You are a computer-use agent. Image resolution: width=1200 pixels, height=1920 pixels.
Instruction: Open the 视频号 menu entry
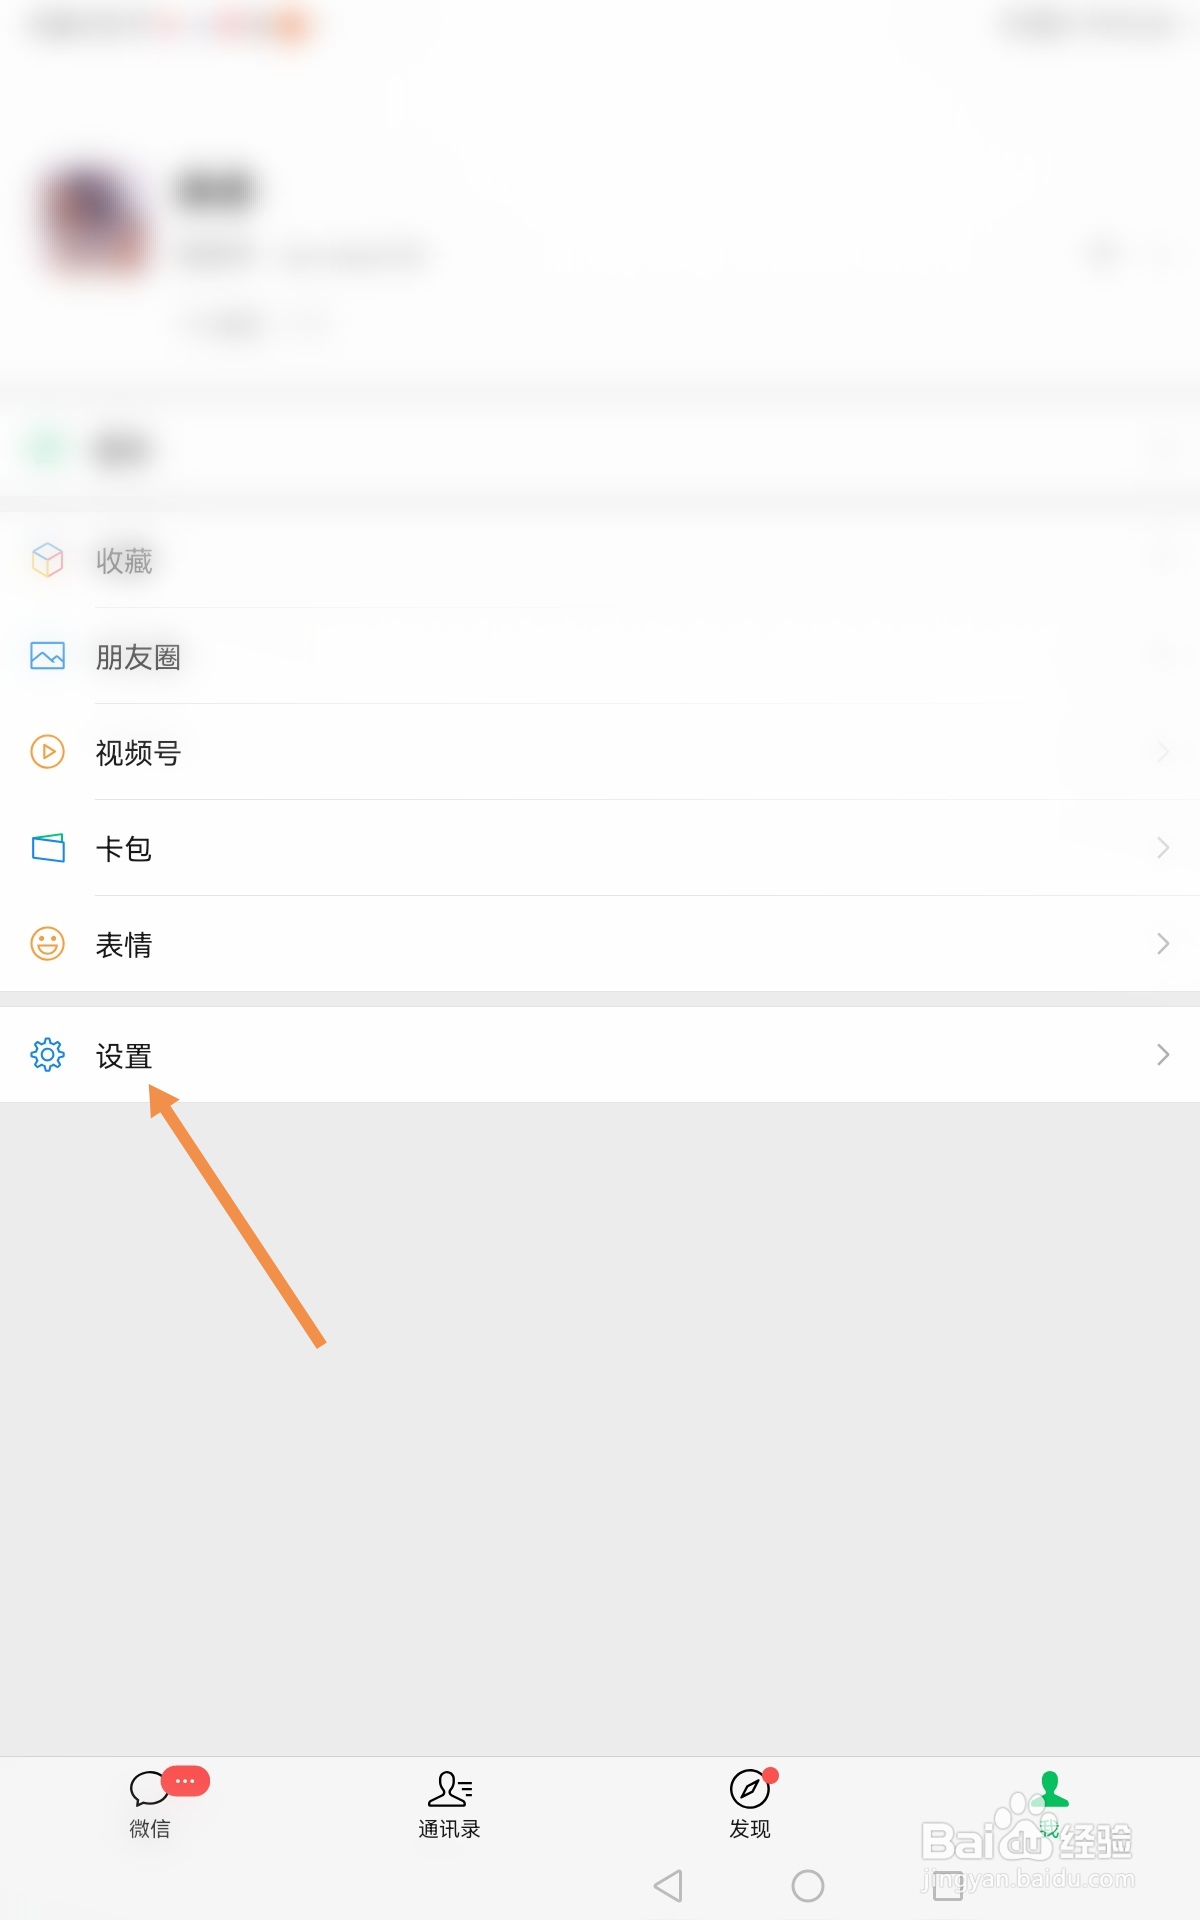(600, 752)
